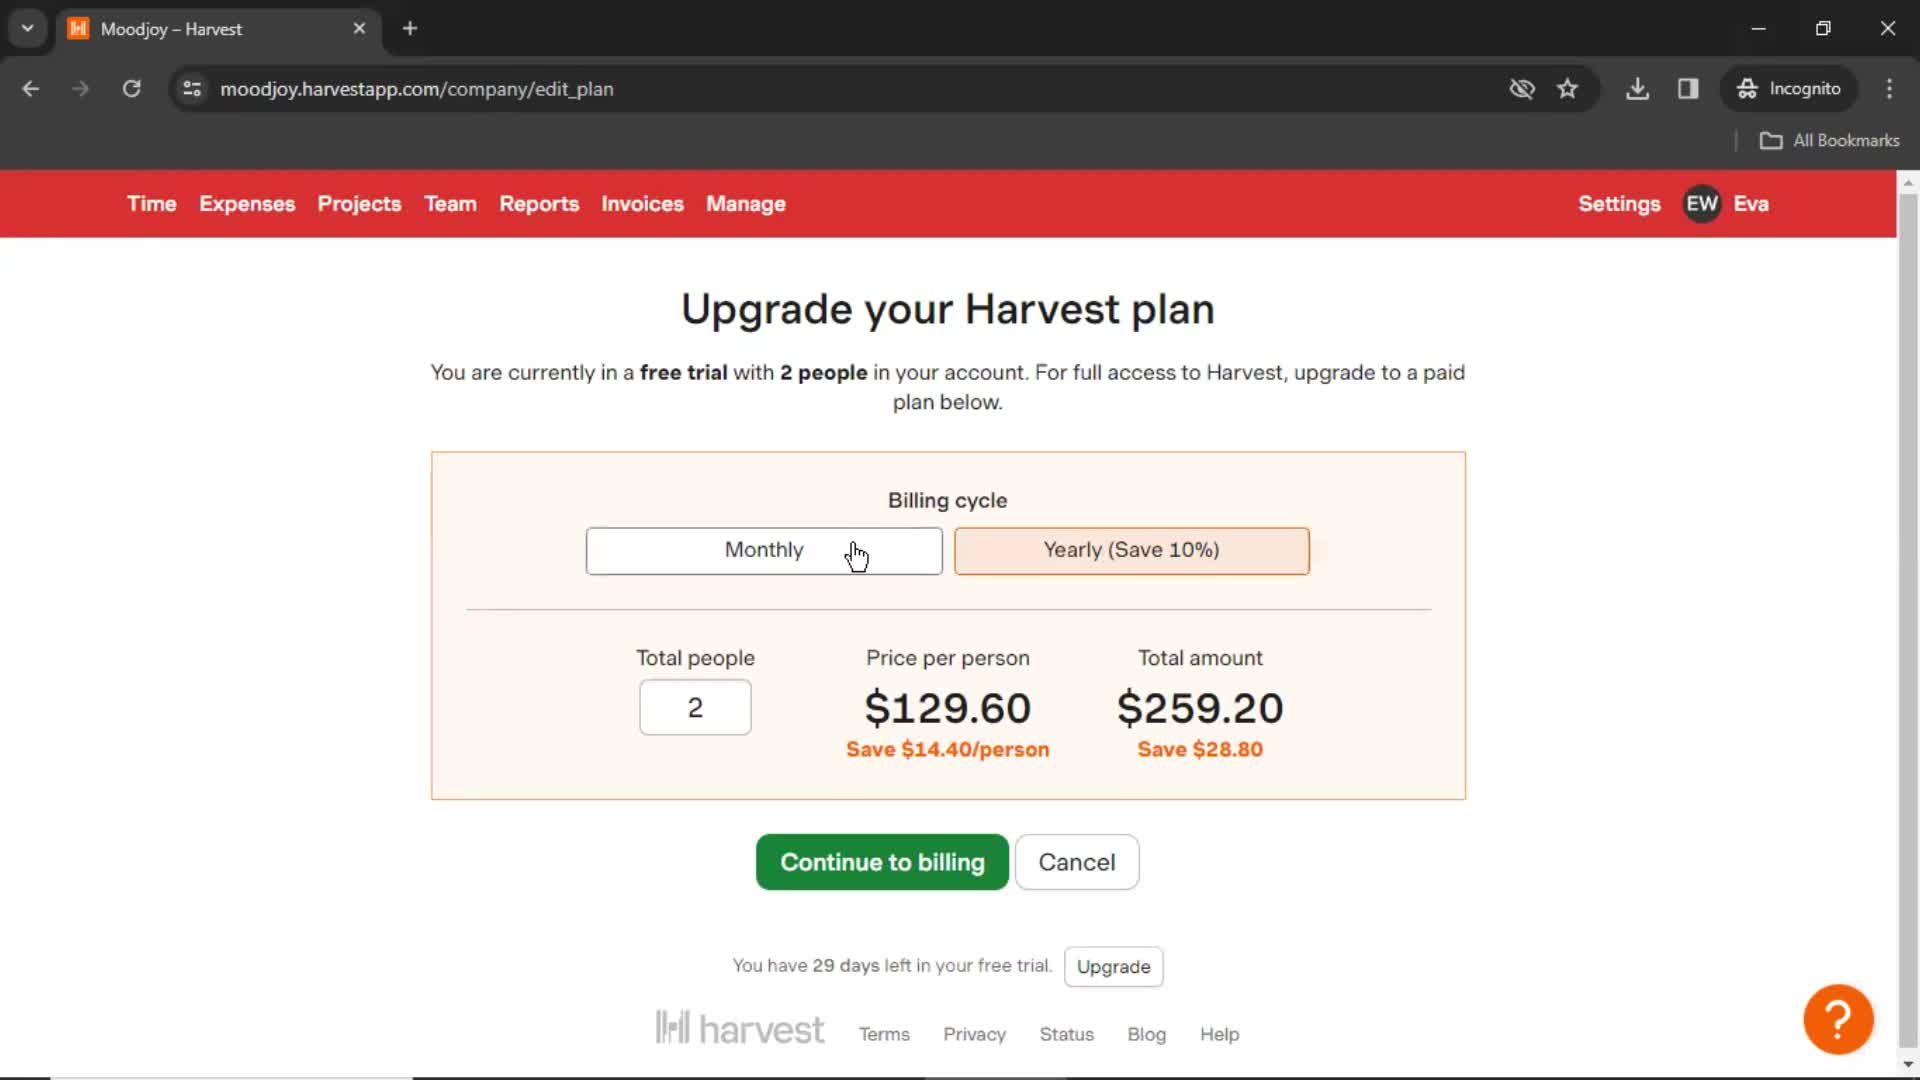This screenshot has width=1920, height=1080.
Task: Click Continue to billing button
Action: click(882, 861)
